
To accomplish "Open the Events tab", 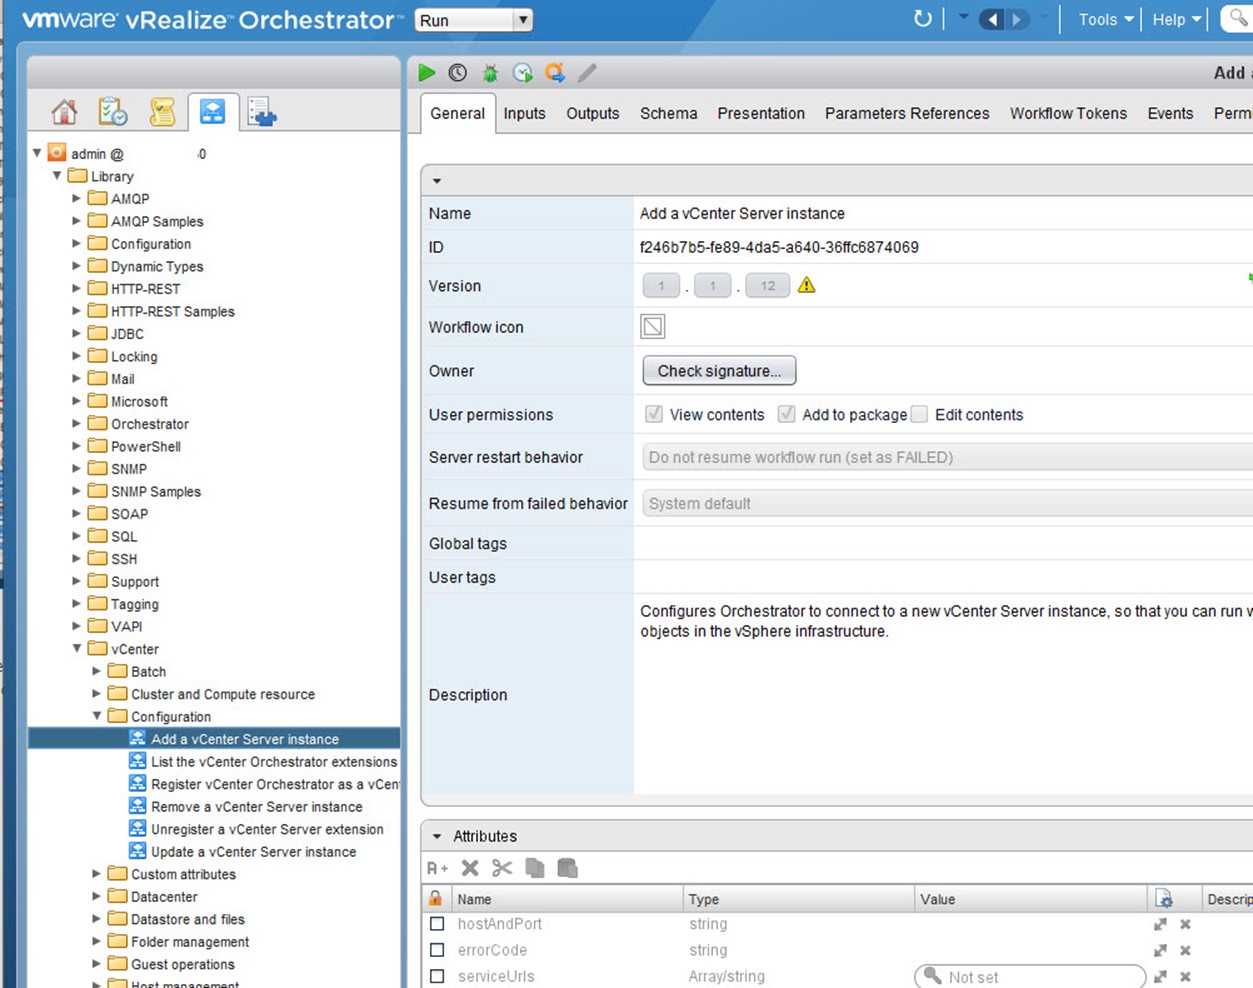I will (x=1170, y=113).
